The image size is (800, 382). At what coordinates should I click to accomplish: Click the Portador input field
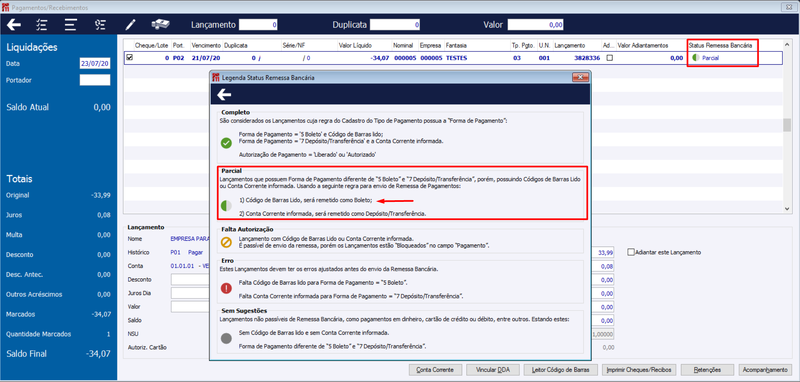coord(94,80)
